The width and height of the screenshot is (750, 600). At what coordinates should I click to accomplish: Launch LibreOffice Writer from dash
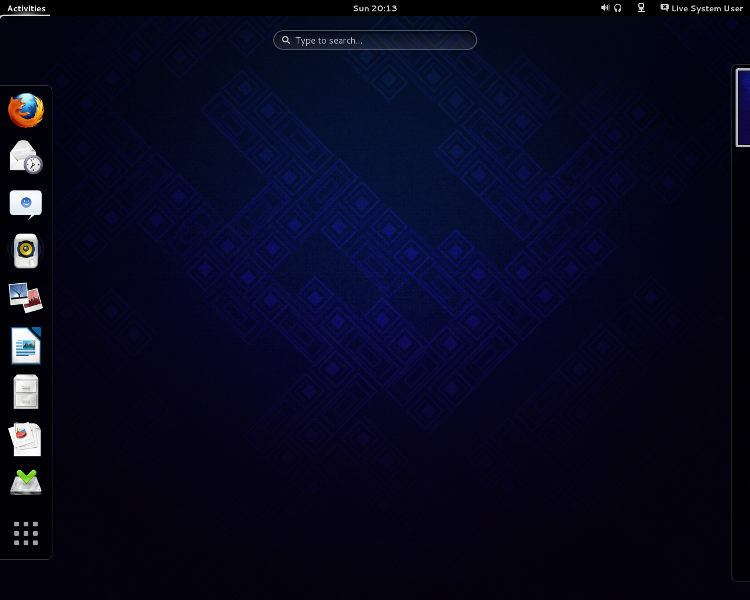pyautogui.click(x=26, y=345)
